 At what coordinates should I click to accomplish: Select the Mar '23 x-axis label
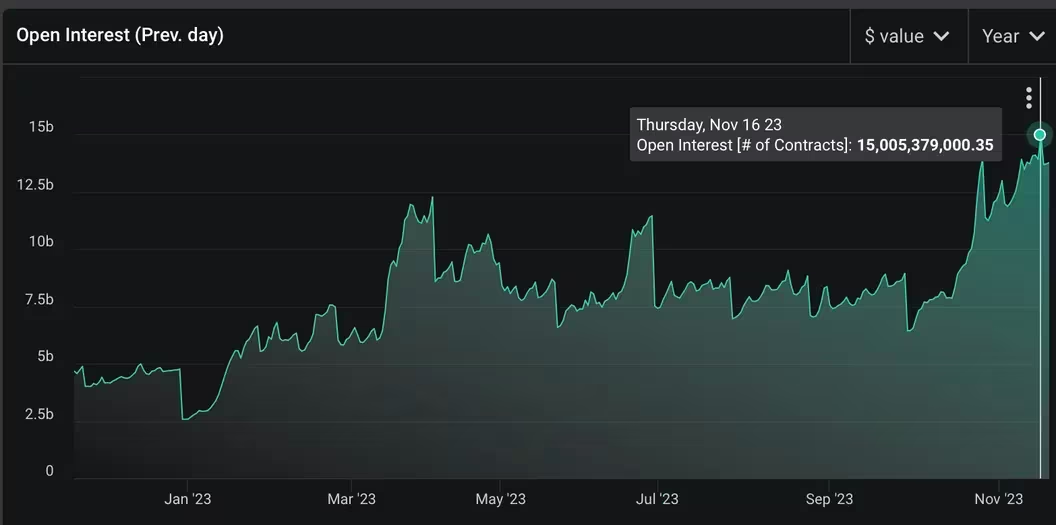(351, 499)
